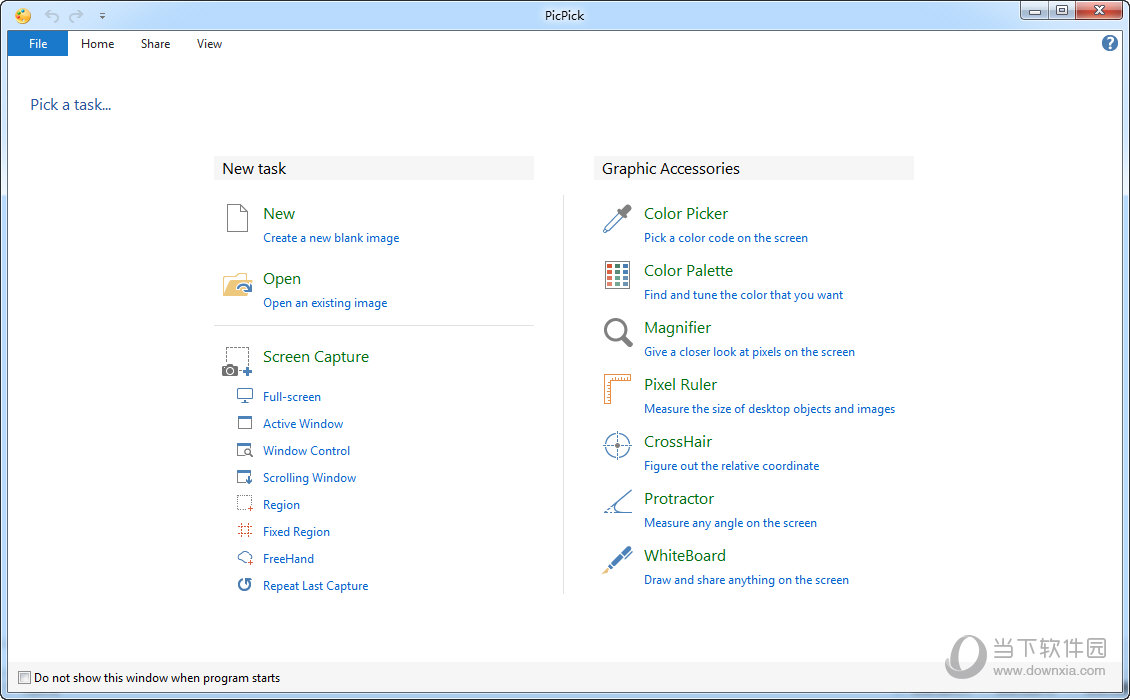Click the Full-screen monitor icon
The width and height of the screenshot is (1130, 700).
pyautogui.click(x=245, y=396)
